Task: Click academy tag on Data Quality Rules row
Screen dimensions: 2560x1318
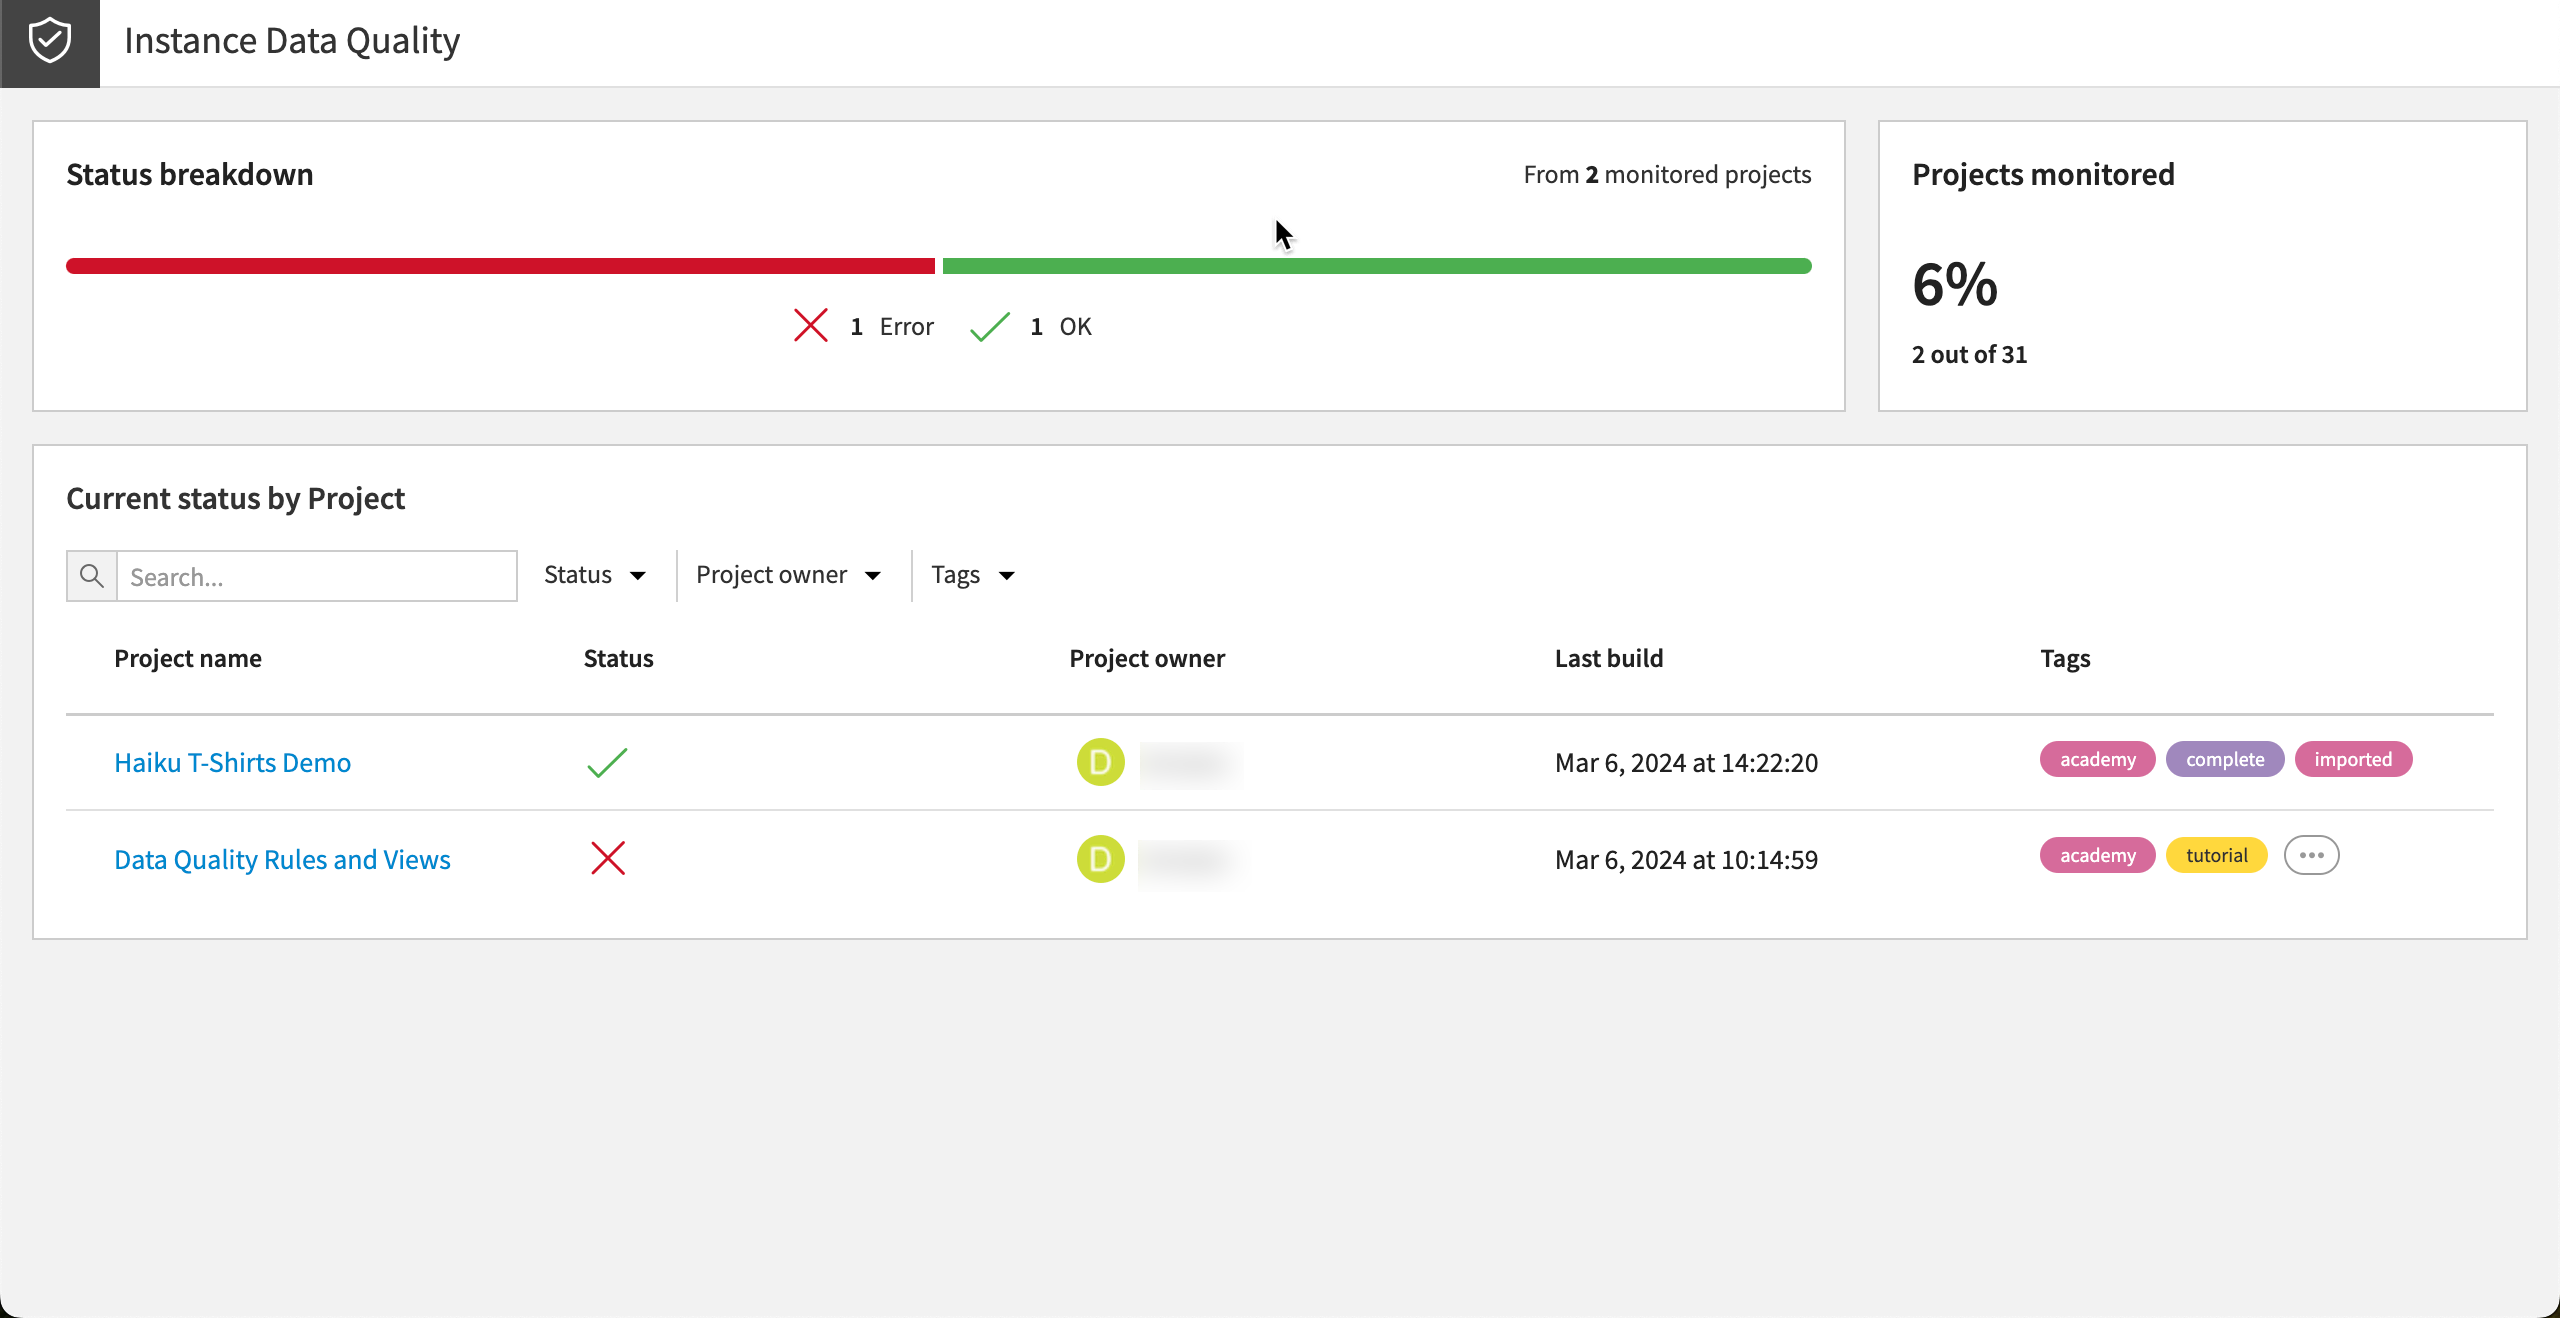Action: [x=2098, y=855]
